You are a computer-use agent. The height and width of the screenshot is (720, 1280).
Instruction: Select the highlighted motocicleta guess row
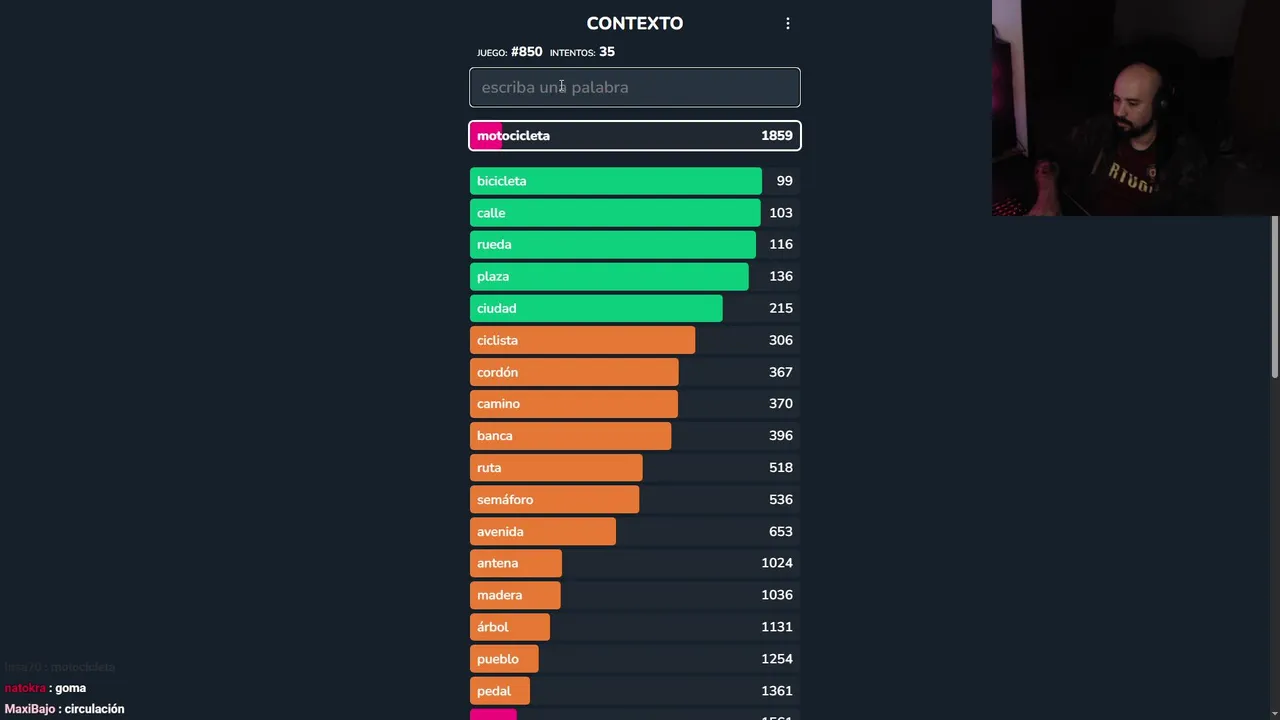click(x=634, y=136)
